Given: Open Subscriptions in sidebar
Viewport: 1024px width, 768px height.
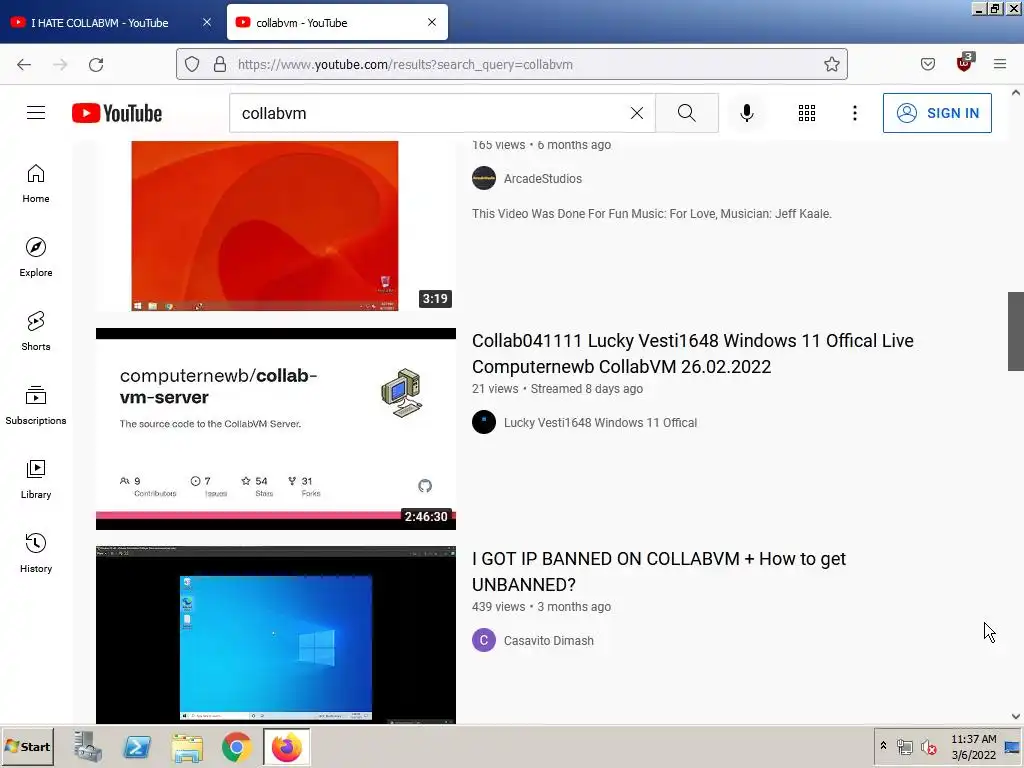Looking at the screenshot, I should coord(36,405).
